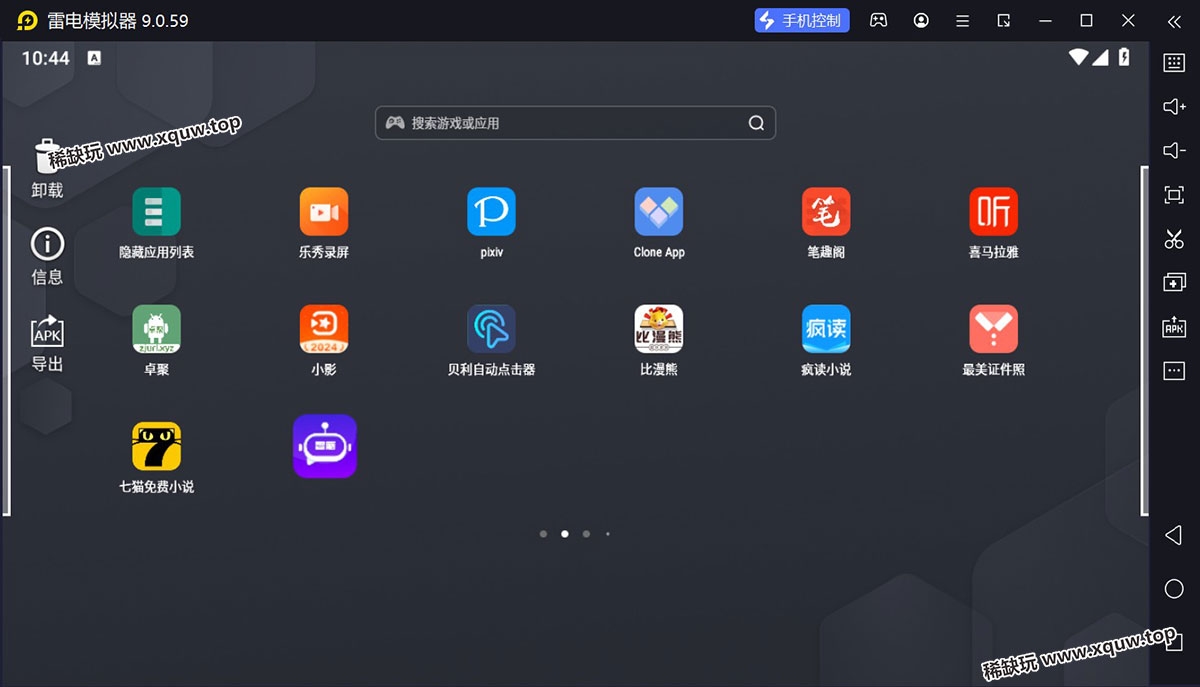
Task: Click the battery charging status icon
Action: pyautogui.click(x=1125, y=57)
